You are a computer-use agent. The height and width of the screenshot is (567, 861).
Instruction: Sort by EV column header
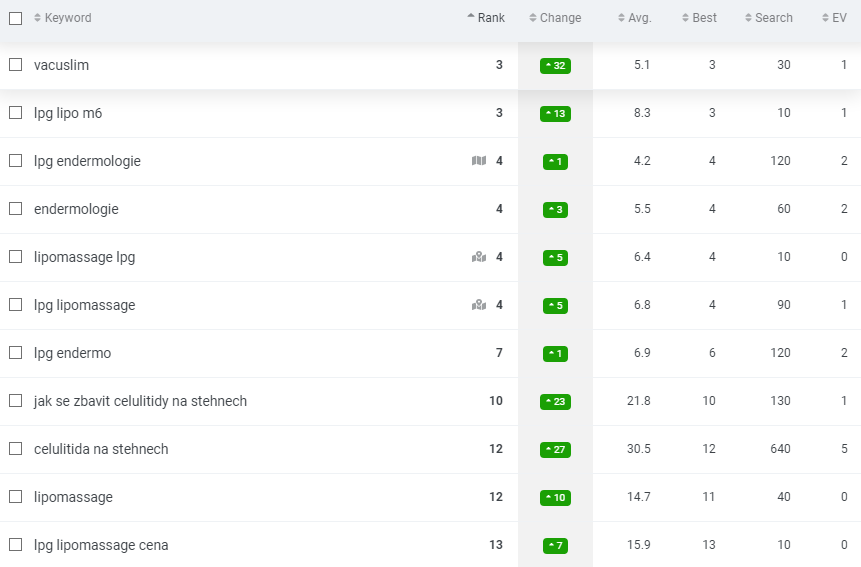click(834, 18)
